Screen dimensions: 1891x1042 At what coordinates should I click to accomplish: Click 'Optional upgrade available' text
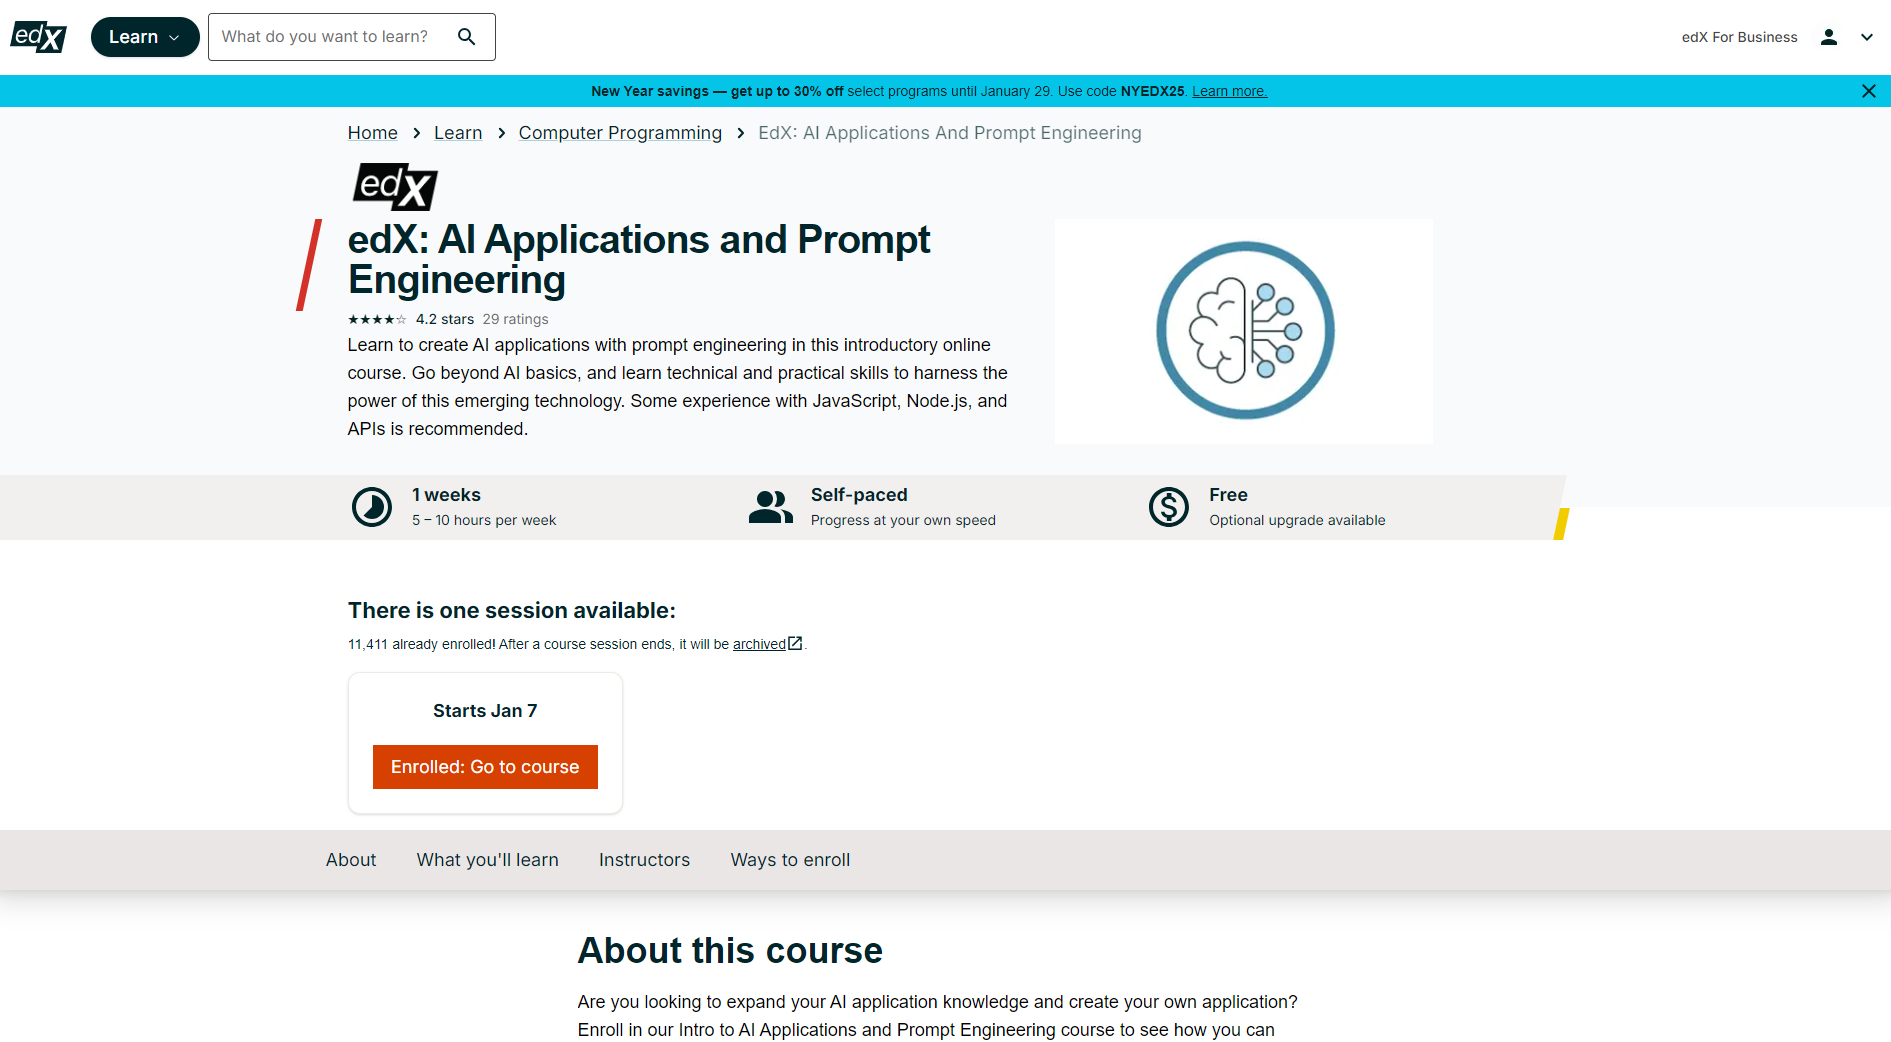tap(1297, 520)
